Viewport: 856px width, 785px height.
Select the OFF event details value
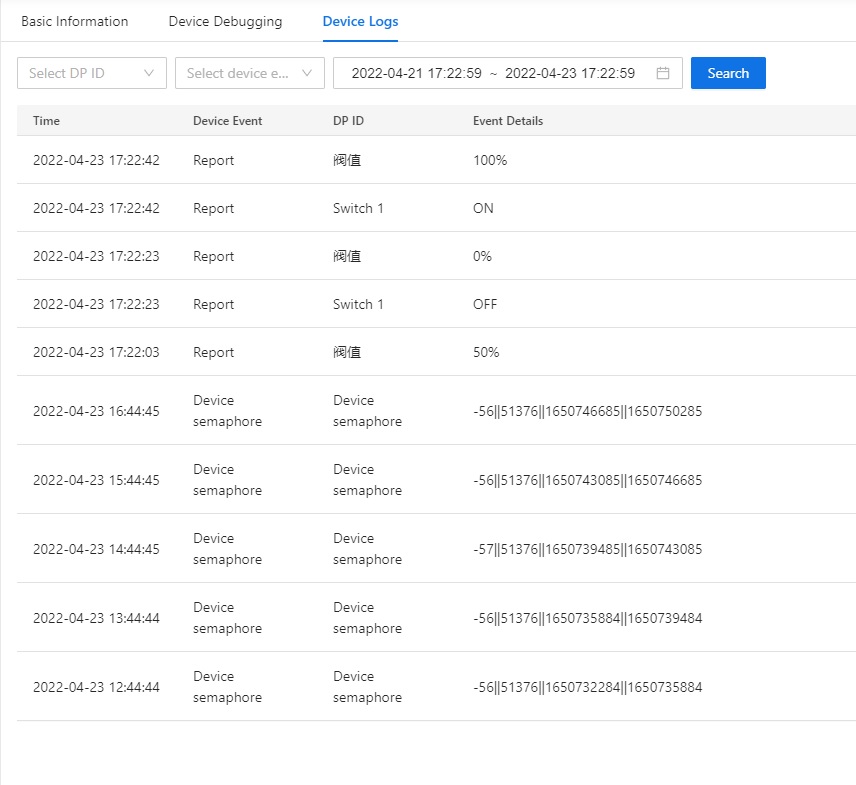click(x=485, y=304)
